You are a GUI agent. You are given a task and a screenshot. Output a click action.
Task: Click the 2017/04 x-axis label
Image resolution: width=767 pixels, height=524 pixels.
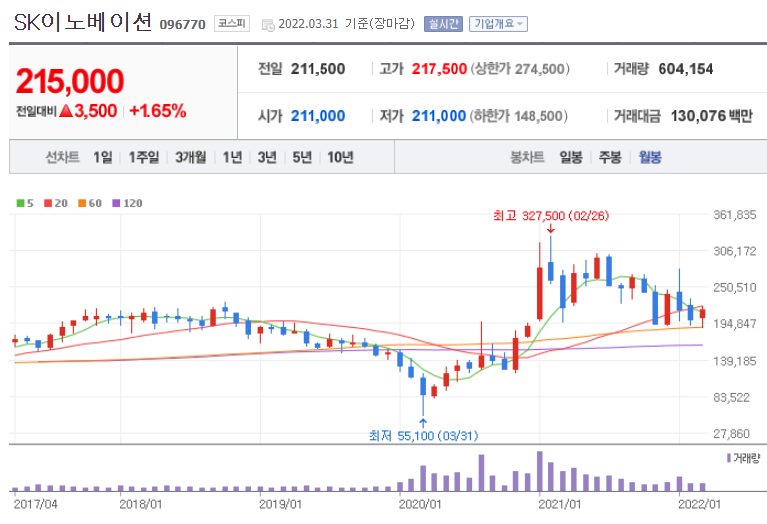[35, 504]
